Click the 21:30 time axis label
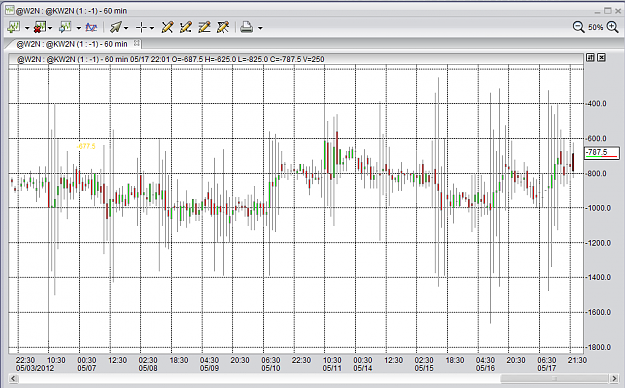 click(x=577, y=360)
